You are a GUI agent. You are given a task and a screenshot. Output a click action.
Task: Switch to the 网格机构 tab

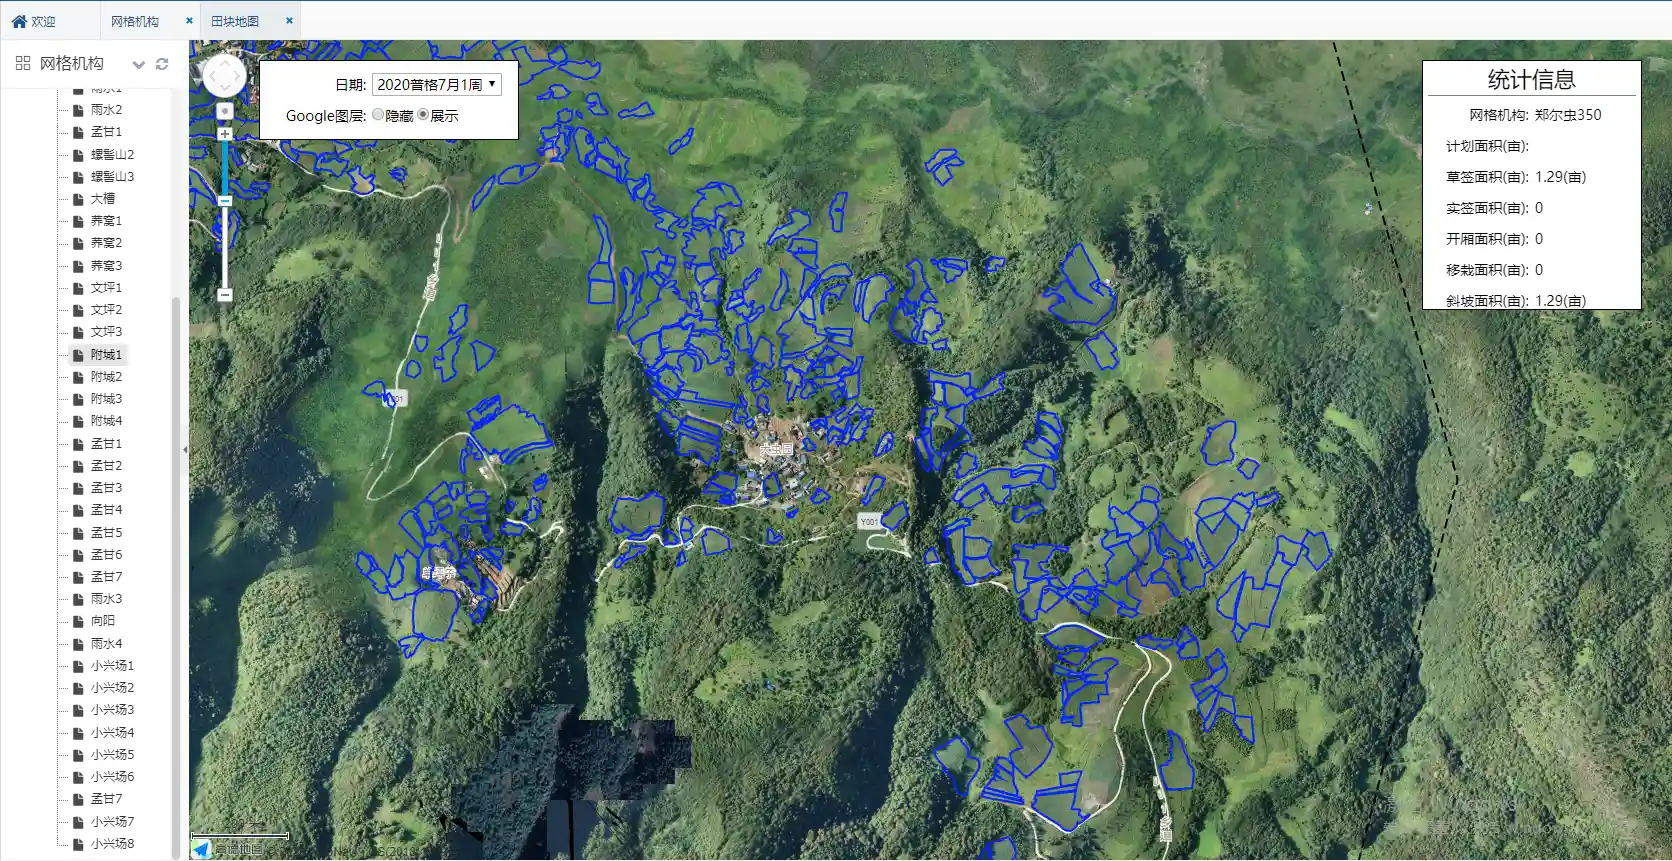135,21
